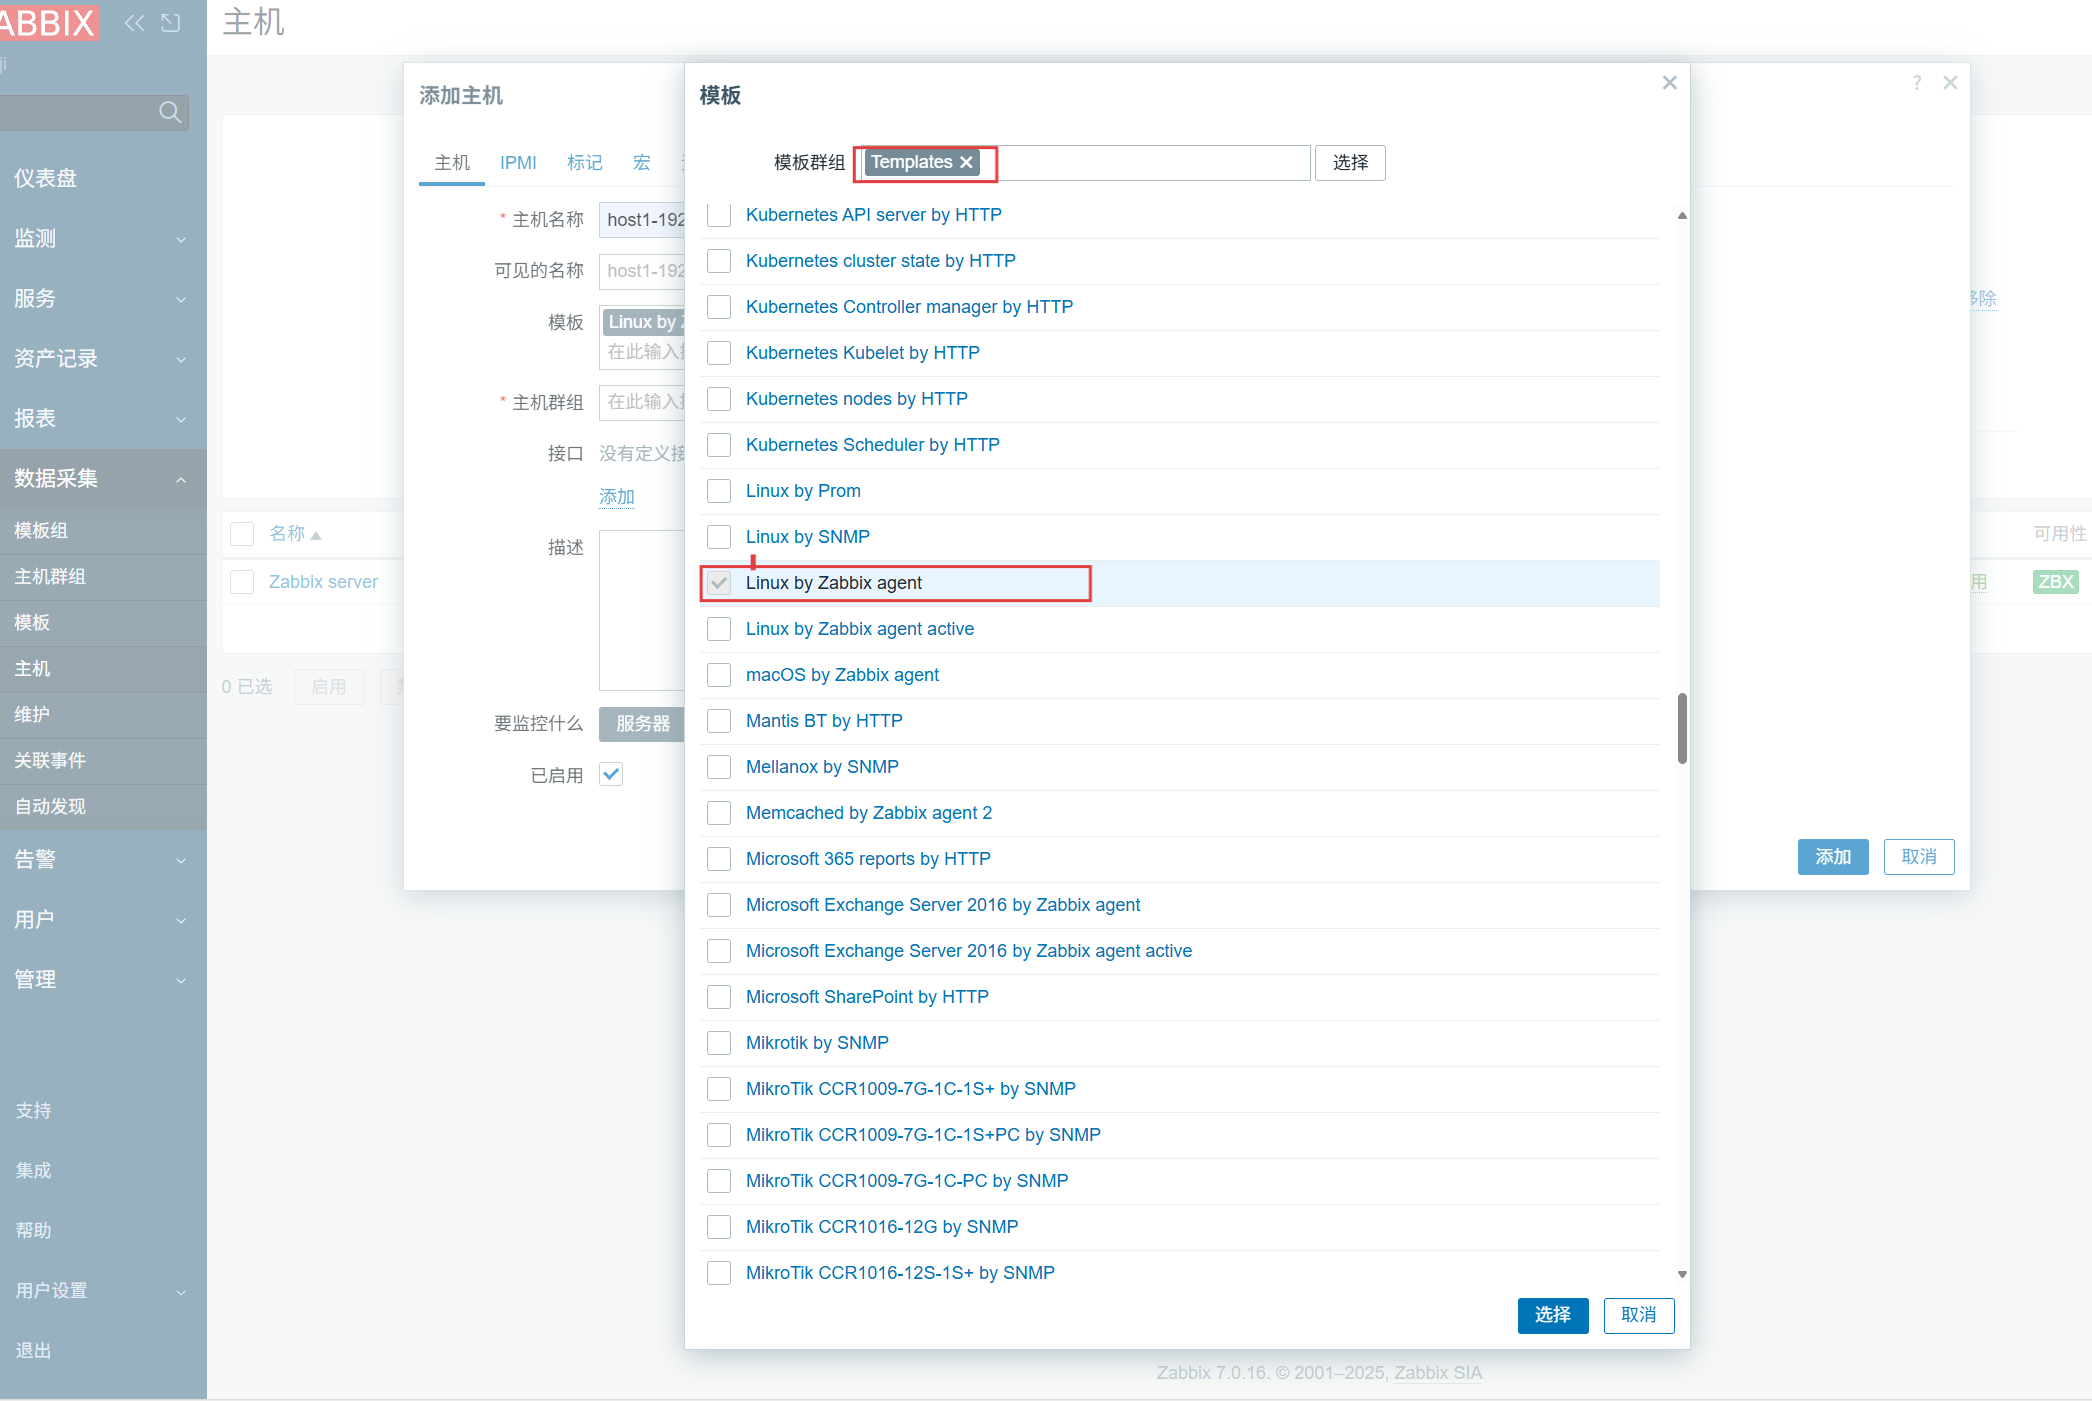2092x1401 pixels.
Task: Switch to the 标记 tab
Action: tap(585, 162)
